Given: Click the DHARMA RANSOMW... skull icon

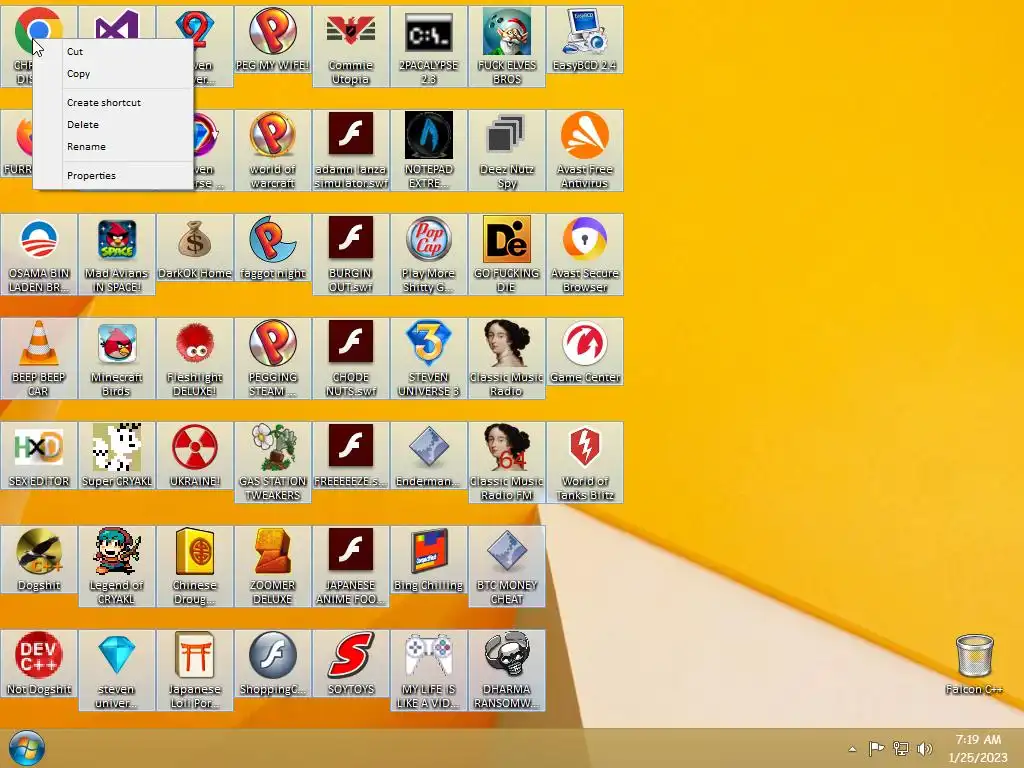Looking at the screenshot, I should [x=507, y=669].
